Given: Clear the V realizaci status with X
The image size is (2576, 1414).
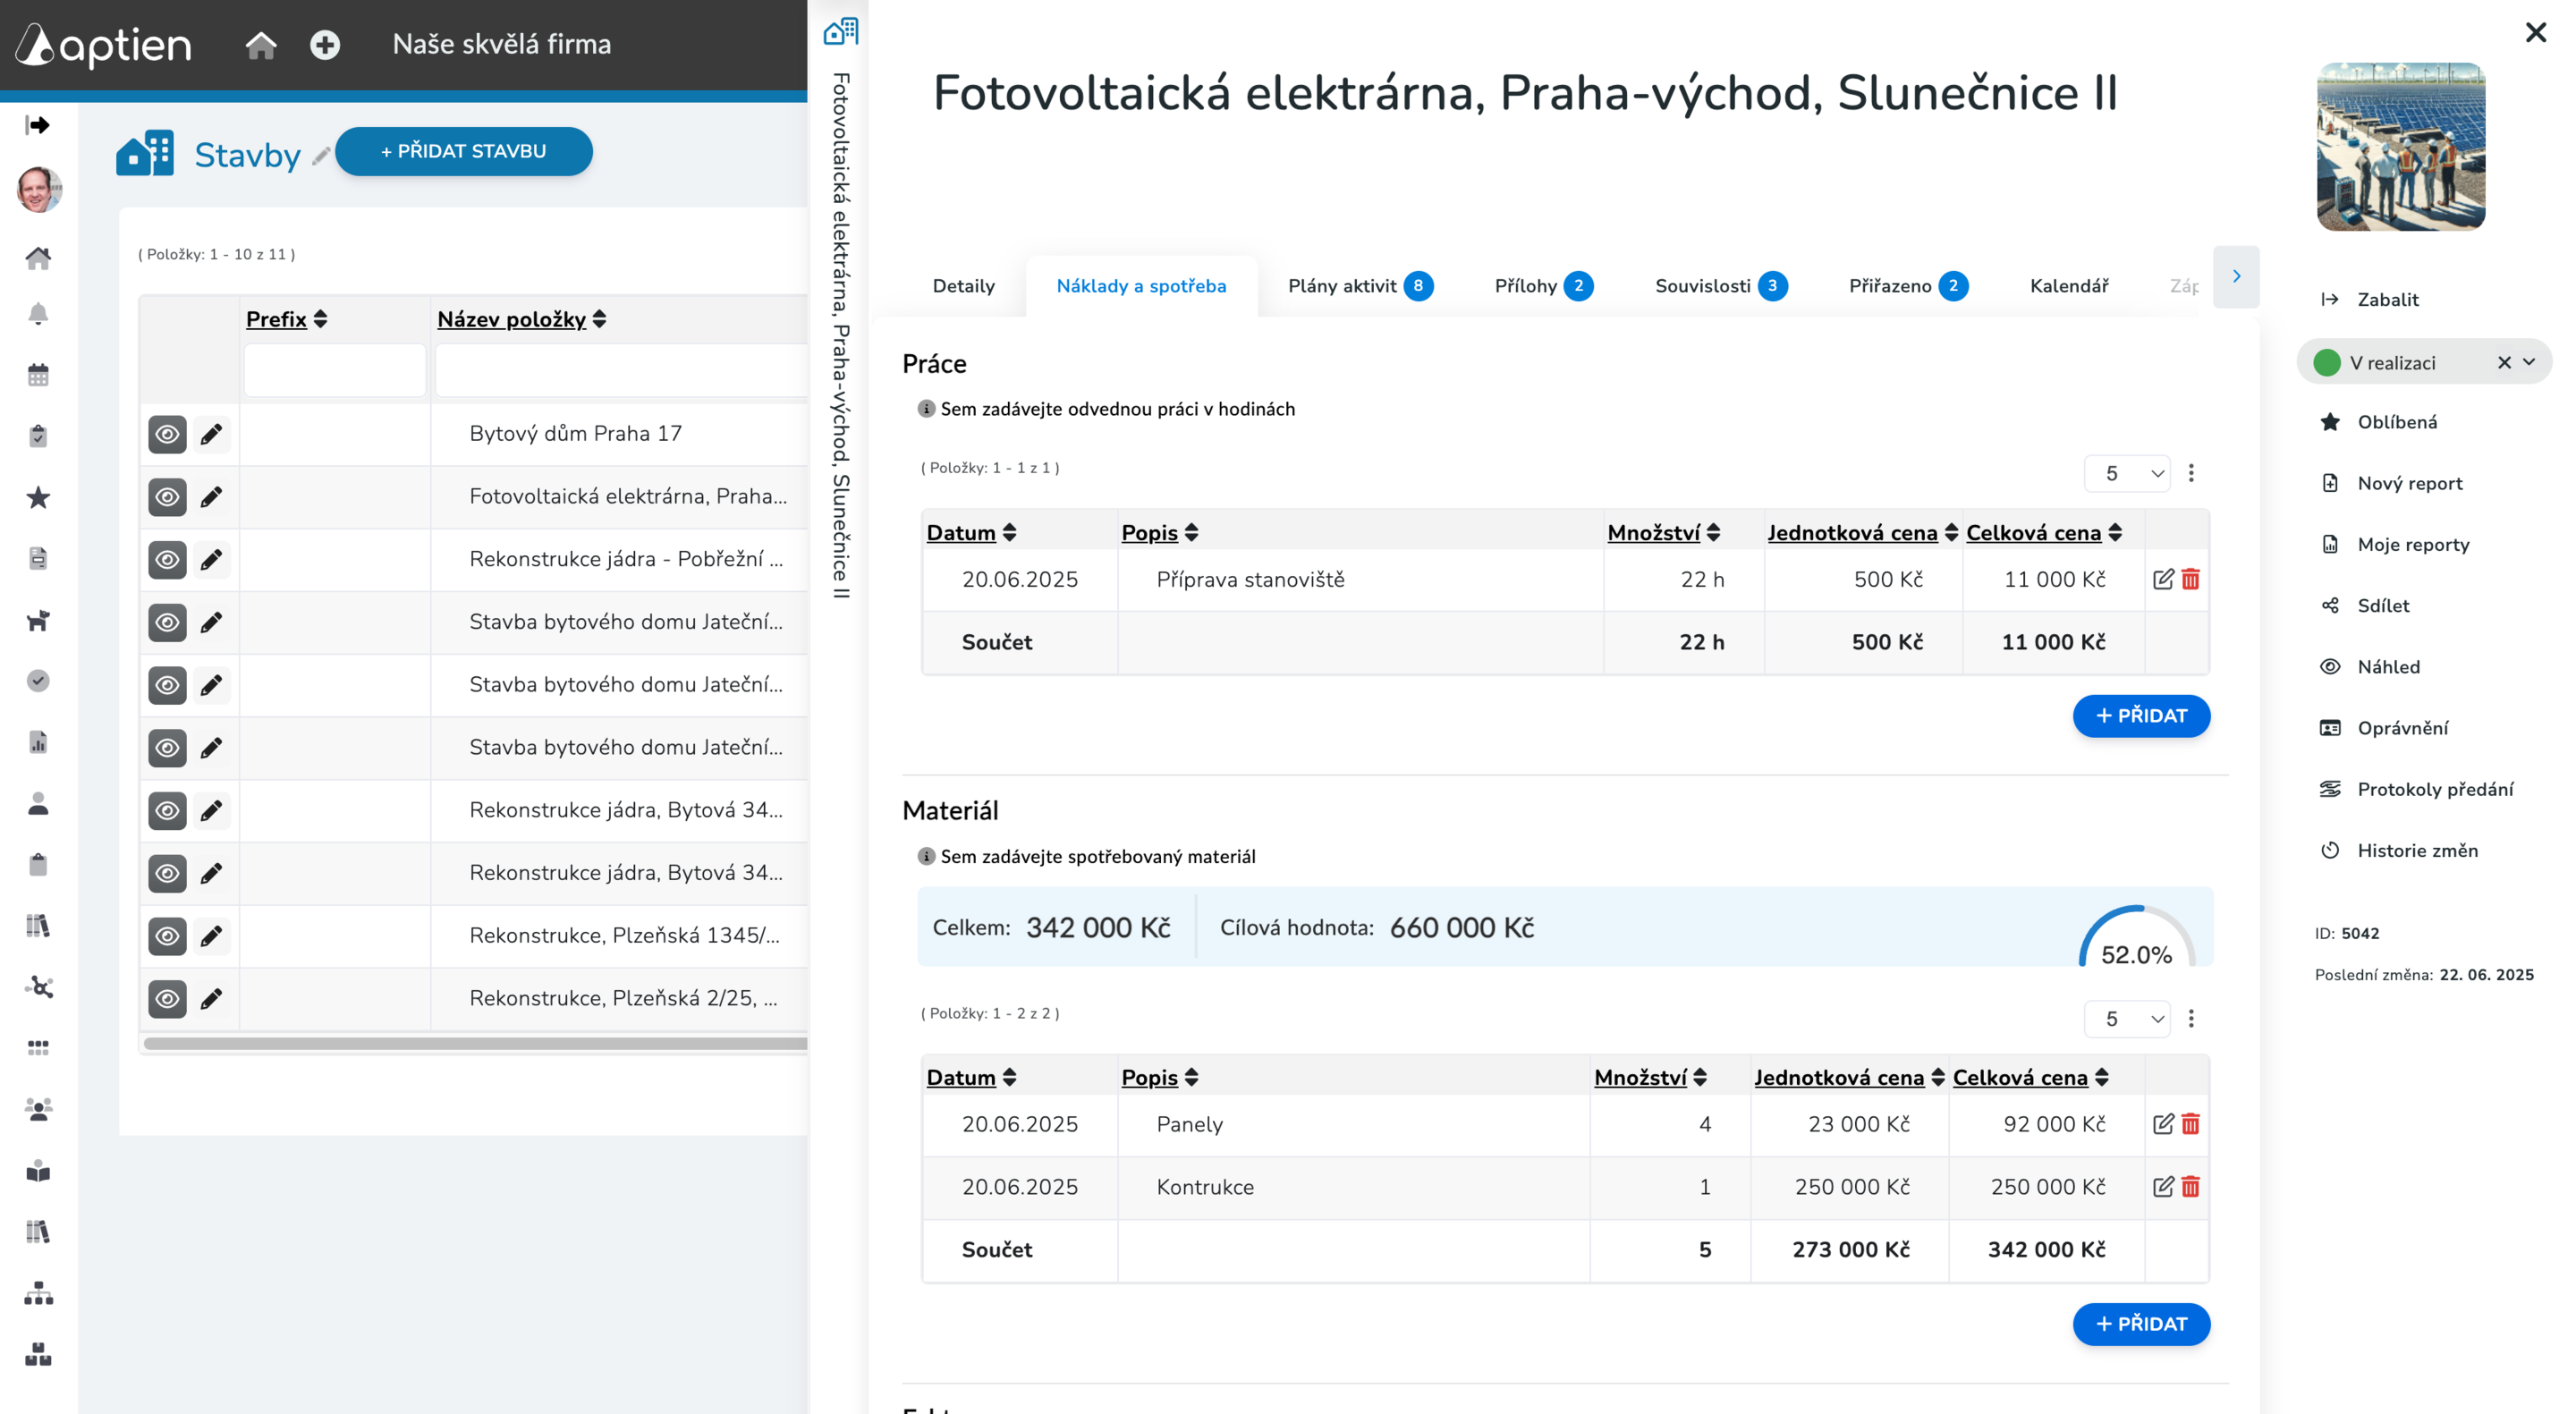Looking at the screenshot, I should [2504, 362].
